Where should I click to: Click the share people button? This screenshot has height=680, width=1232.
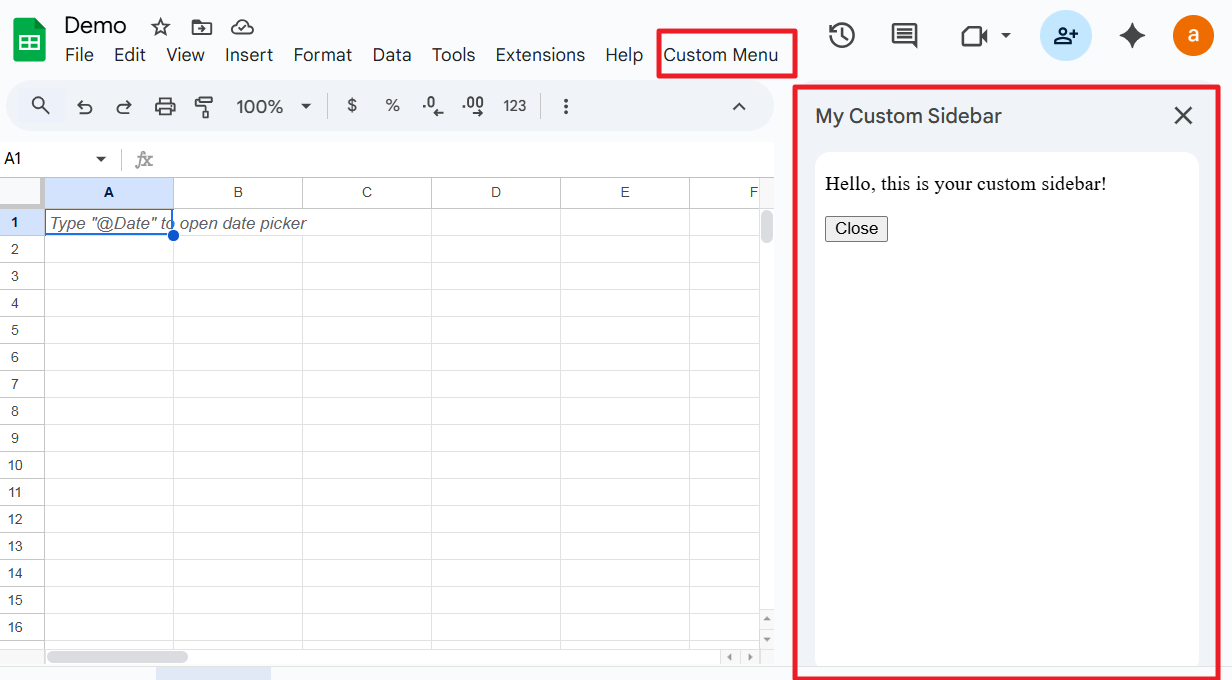(x=1065, y=36)
